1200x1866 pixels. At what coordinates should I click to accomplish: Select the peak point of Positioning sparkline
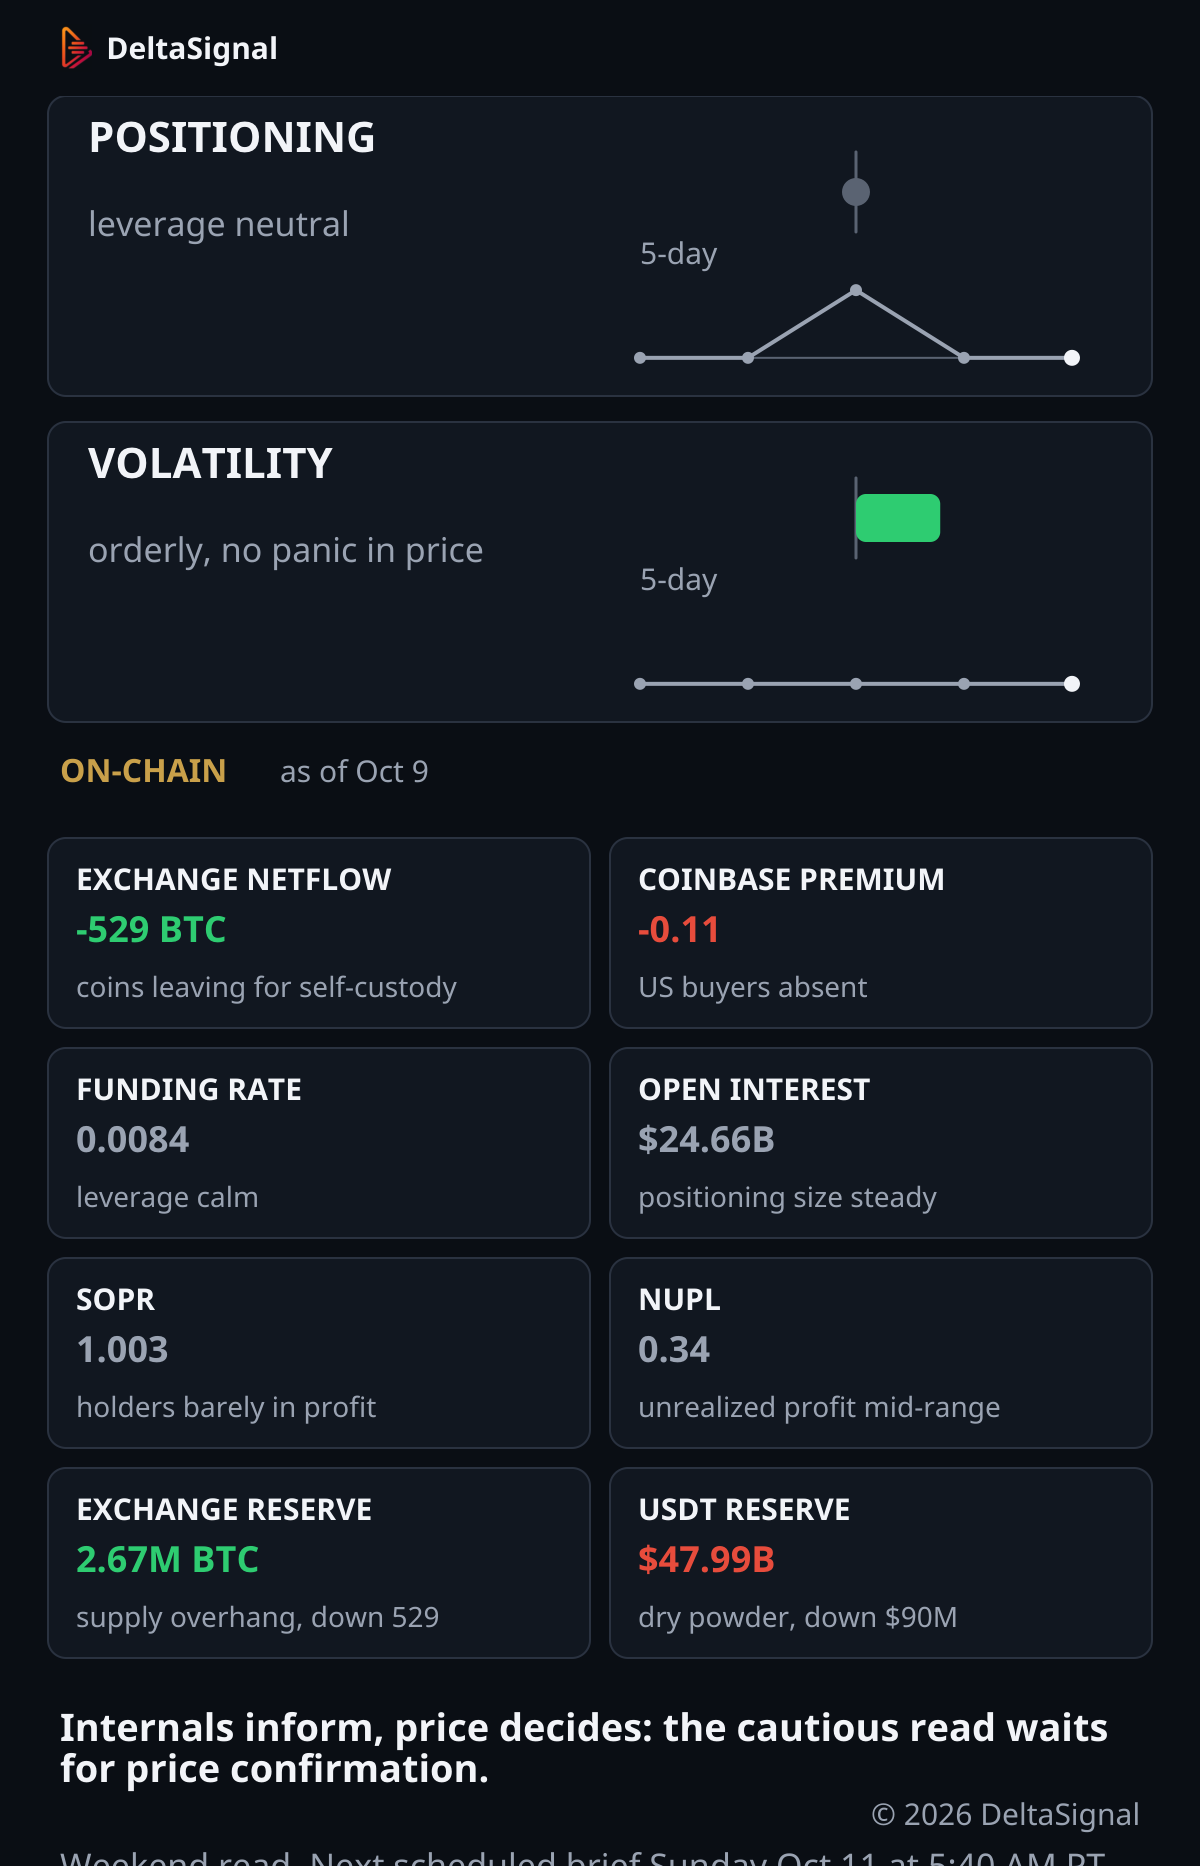(856, 290)
